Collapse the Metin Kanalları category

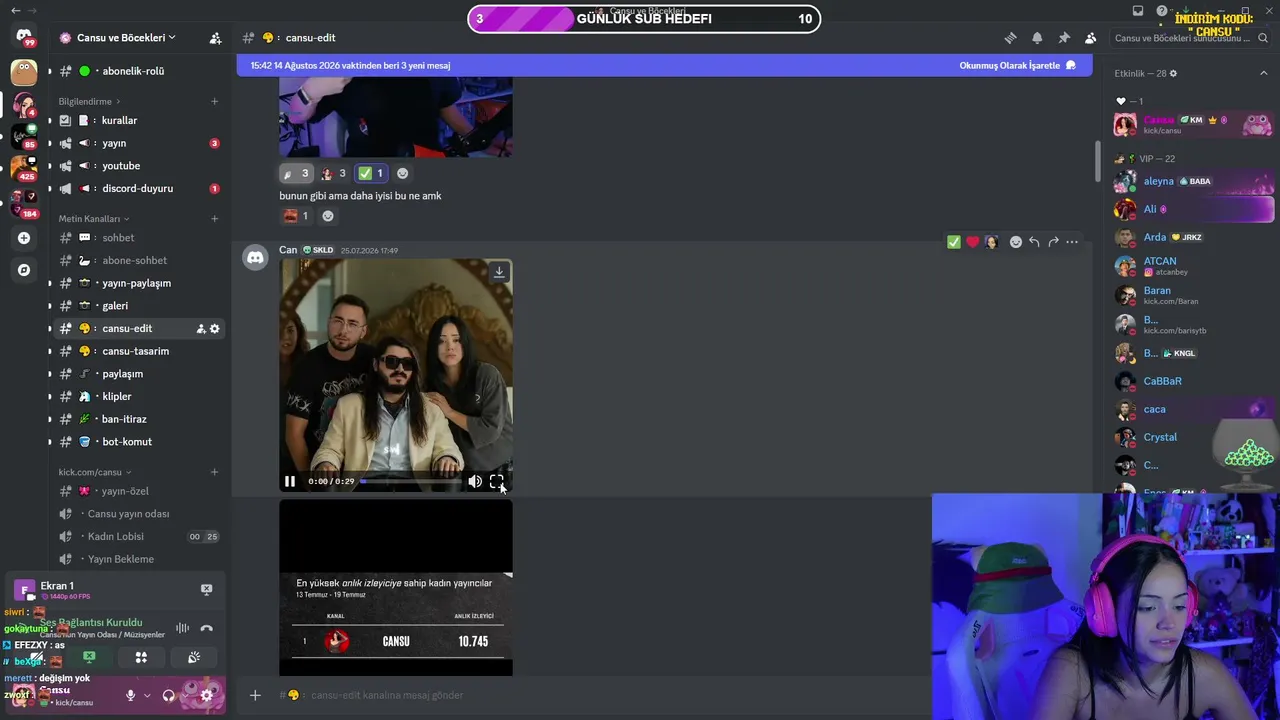pyautogui.click(x=93, y=218)
